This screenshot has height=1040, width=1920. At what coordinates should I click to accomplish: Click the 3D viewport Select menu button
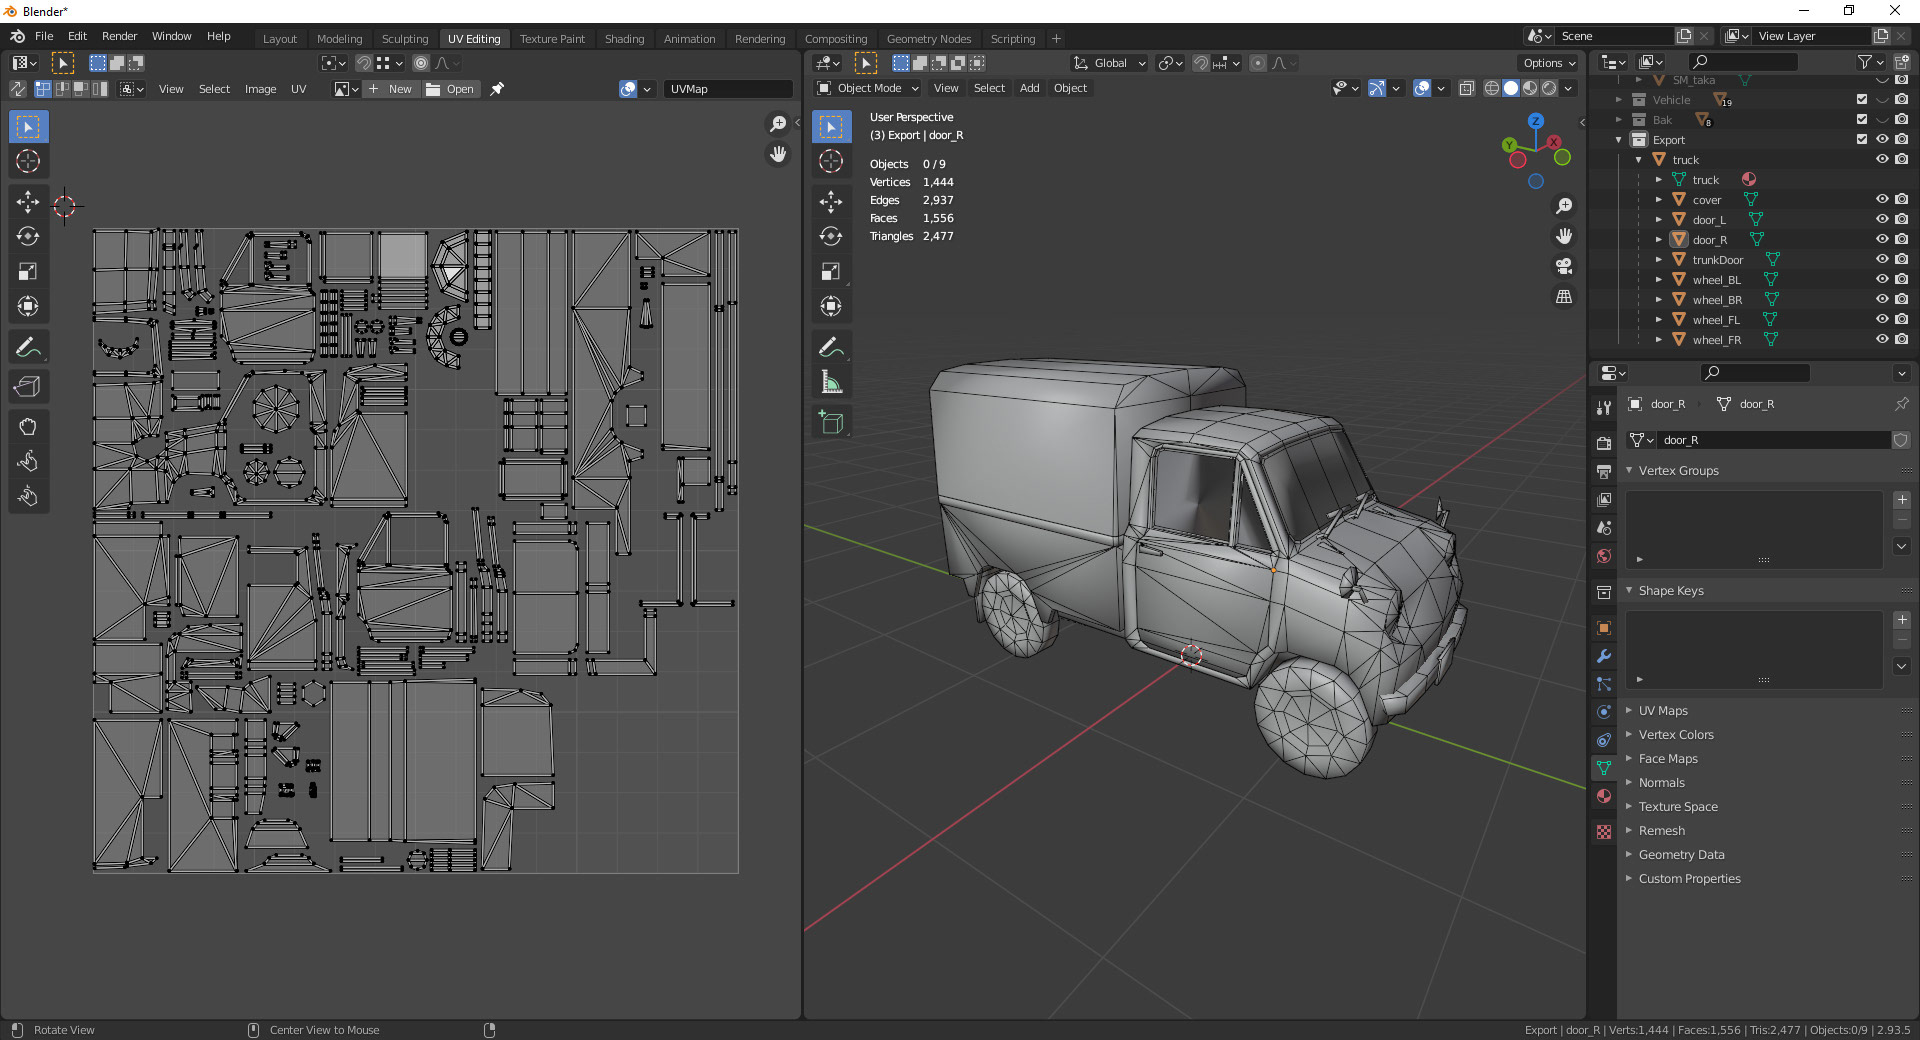(989, 88)
